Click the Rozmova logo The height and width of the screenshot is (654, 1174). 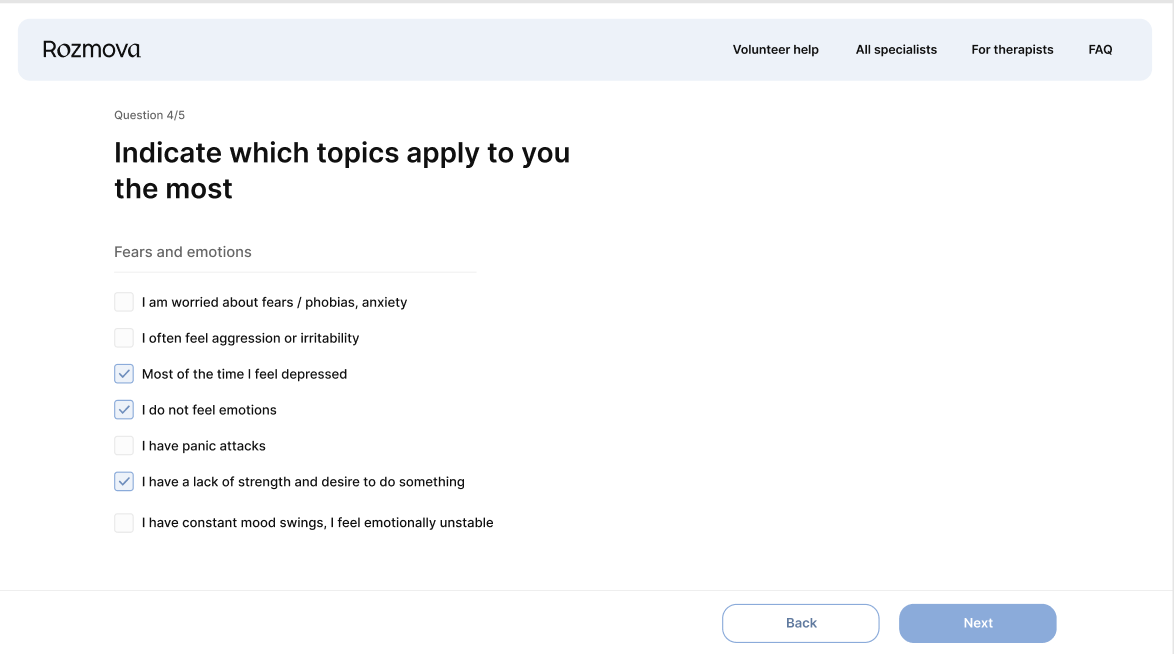point(91,49)
